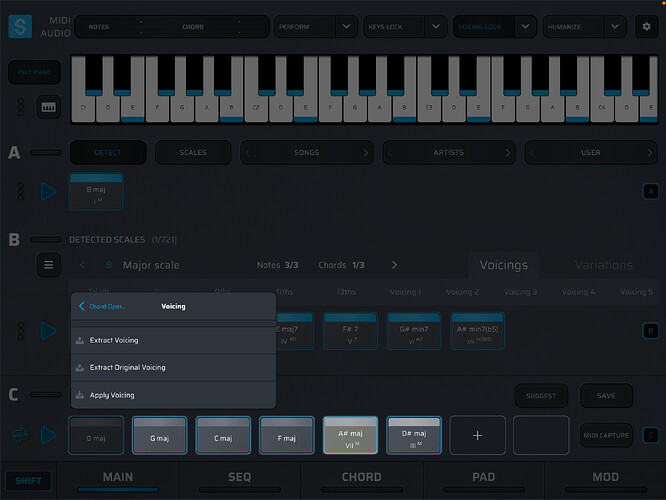
Task: Open the SEQ bottom tab
Action: [240, 481]
